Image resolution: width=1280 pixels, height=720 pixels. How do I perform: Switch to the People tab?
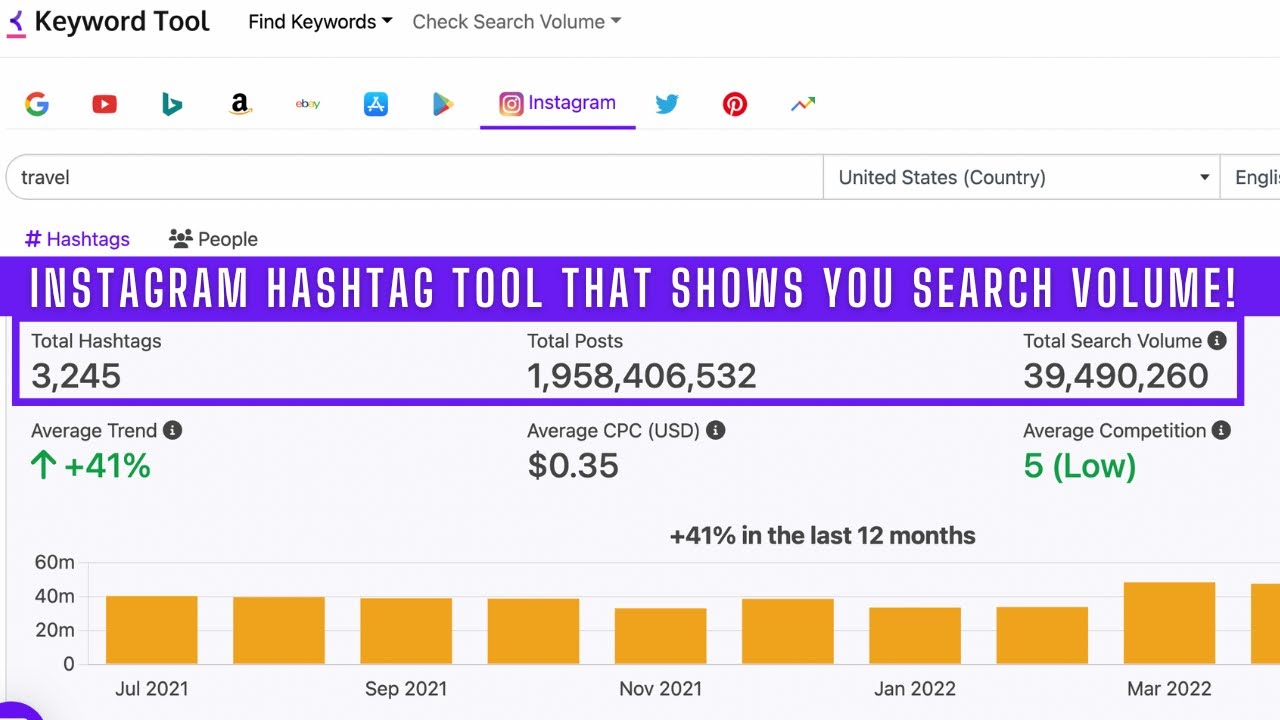tap(213, 239)
